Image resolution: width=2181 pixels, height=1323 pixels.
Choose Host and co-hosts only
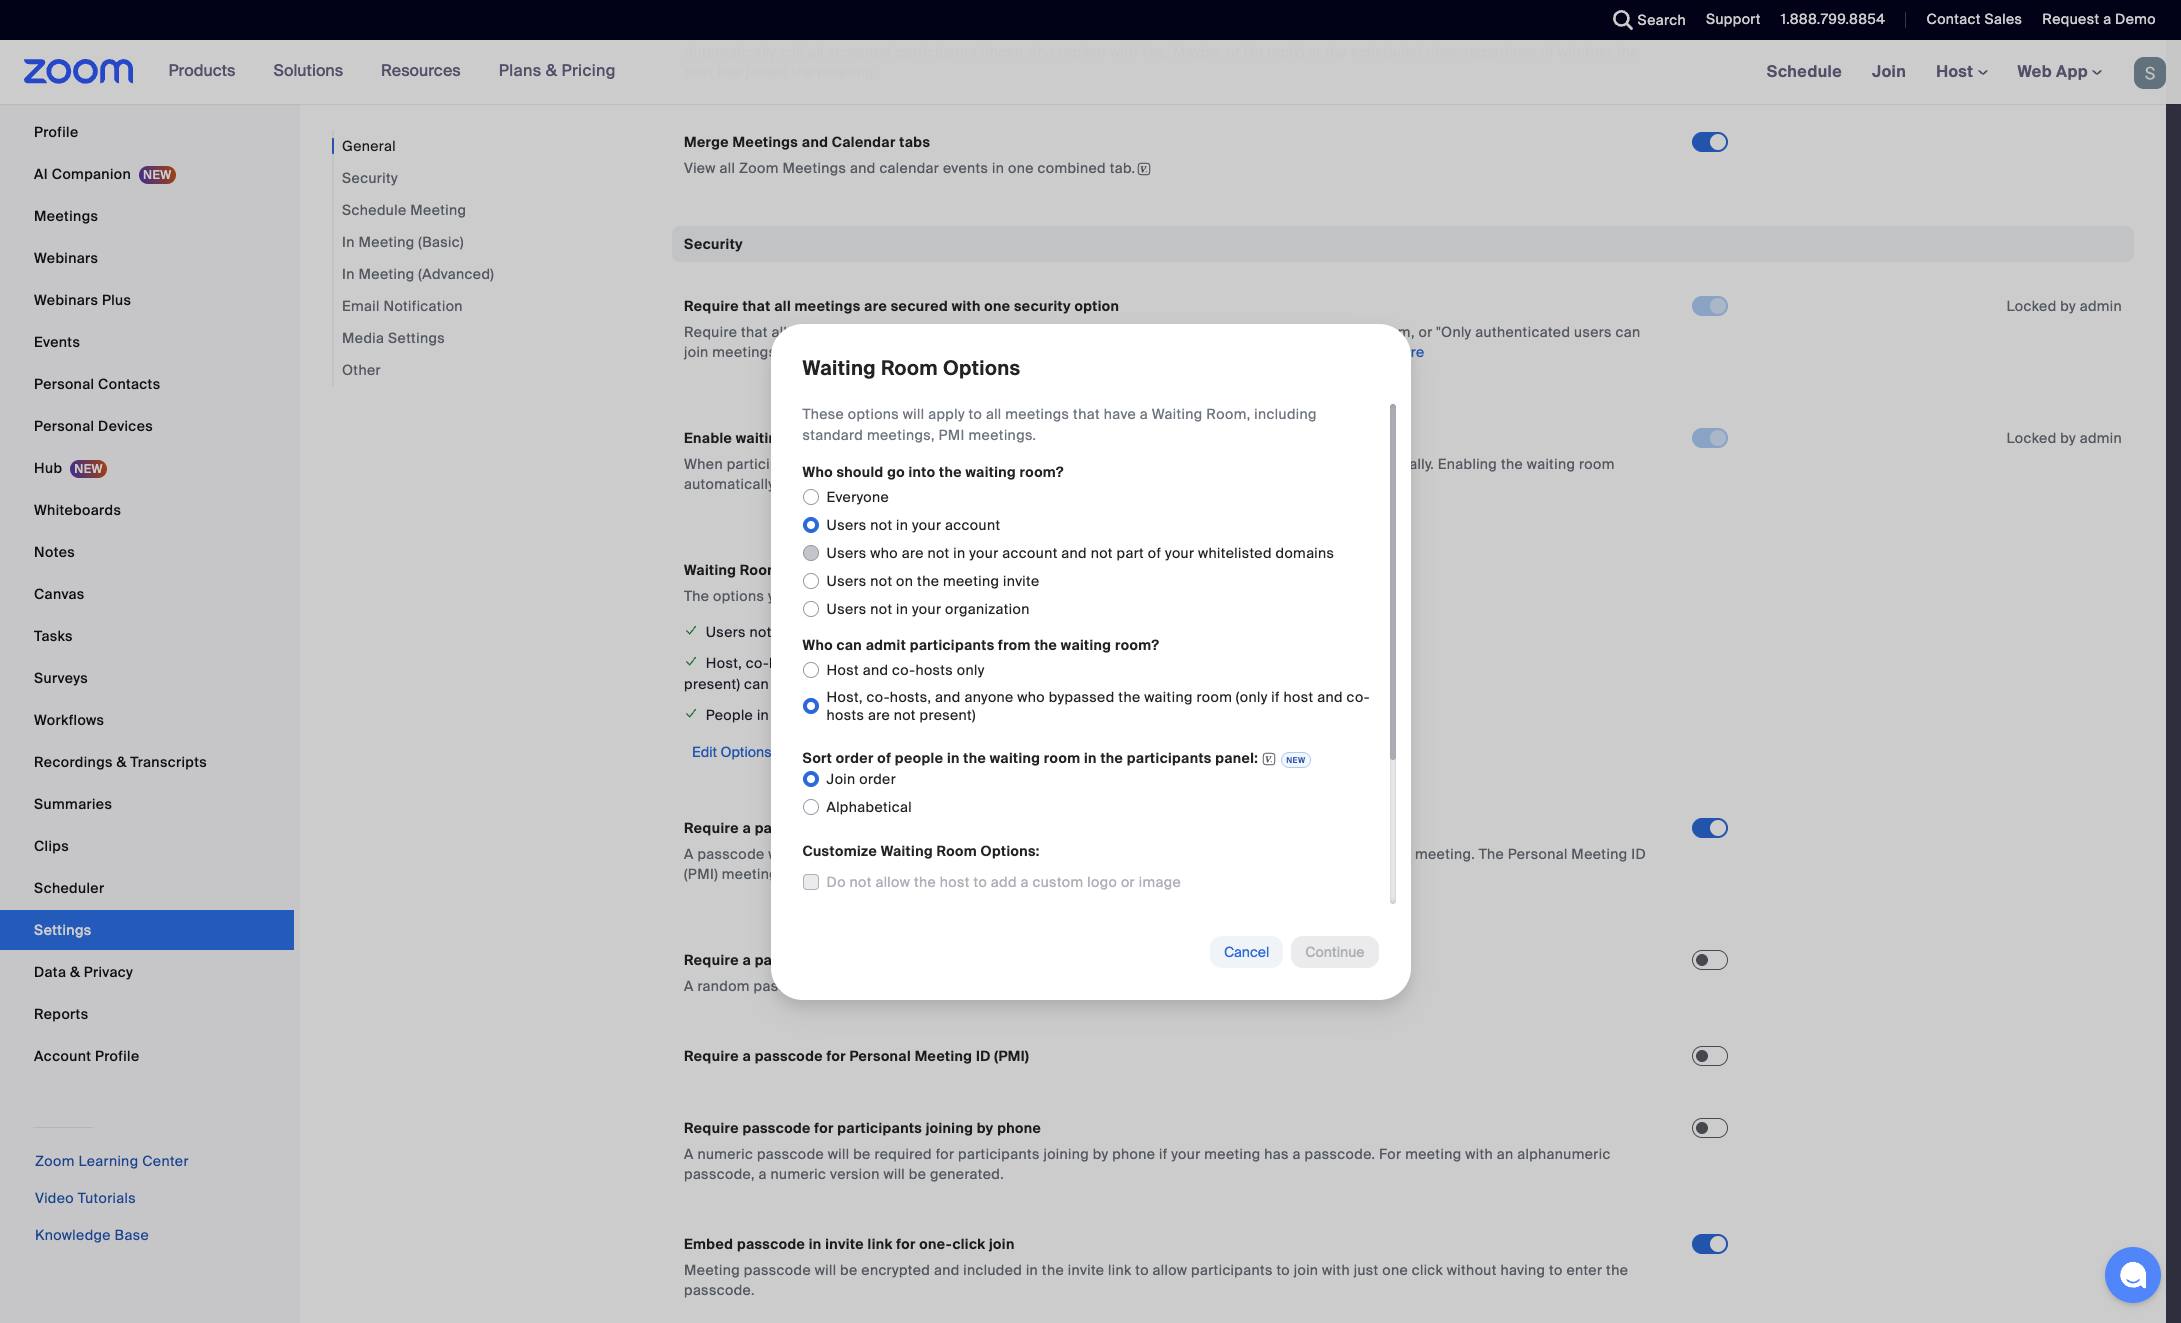click(811, 670)
